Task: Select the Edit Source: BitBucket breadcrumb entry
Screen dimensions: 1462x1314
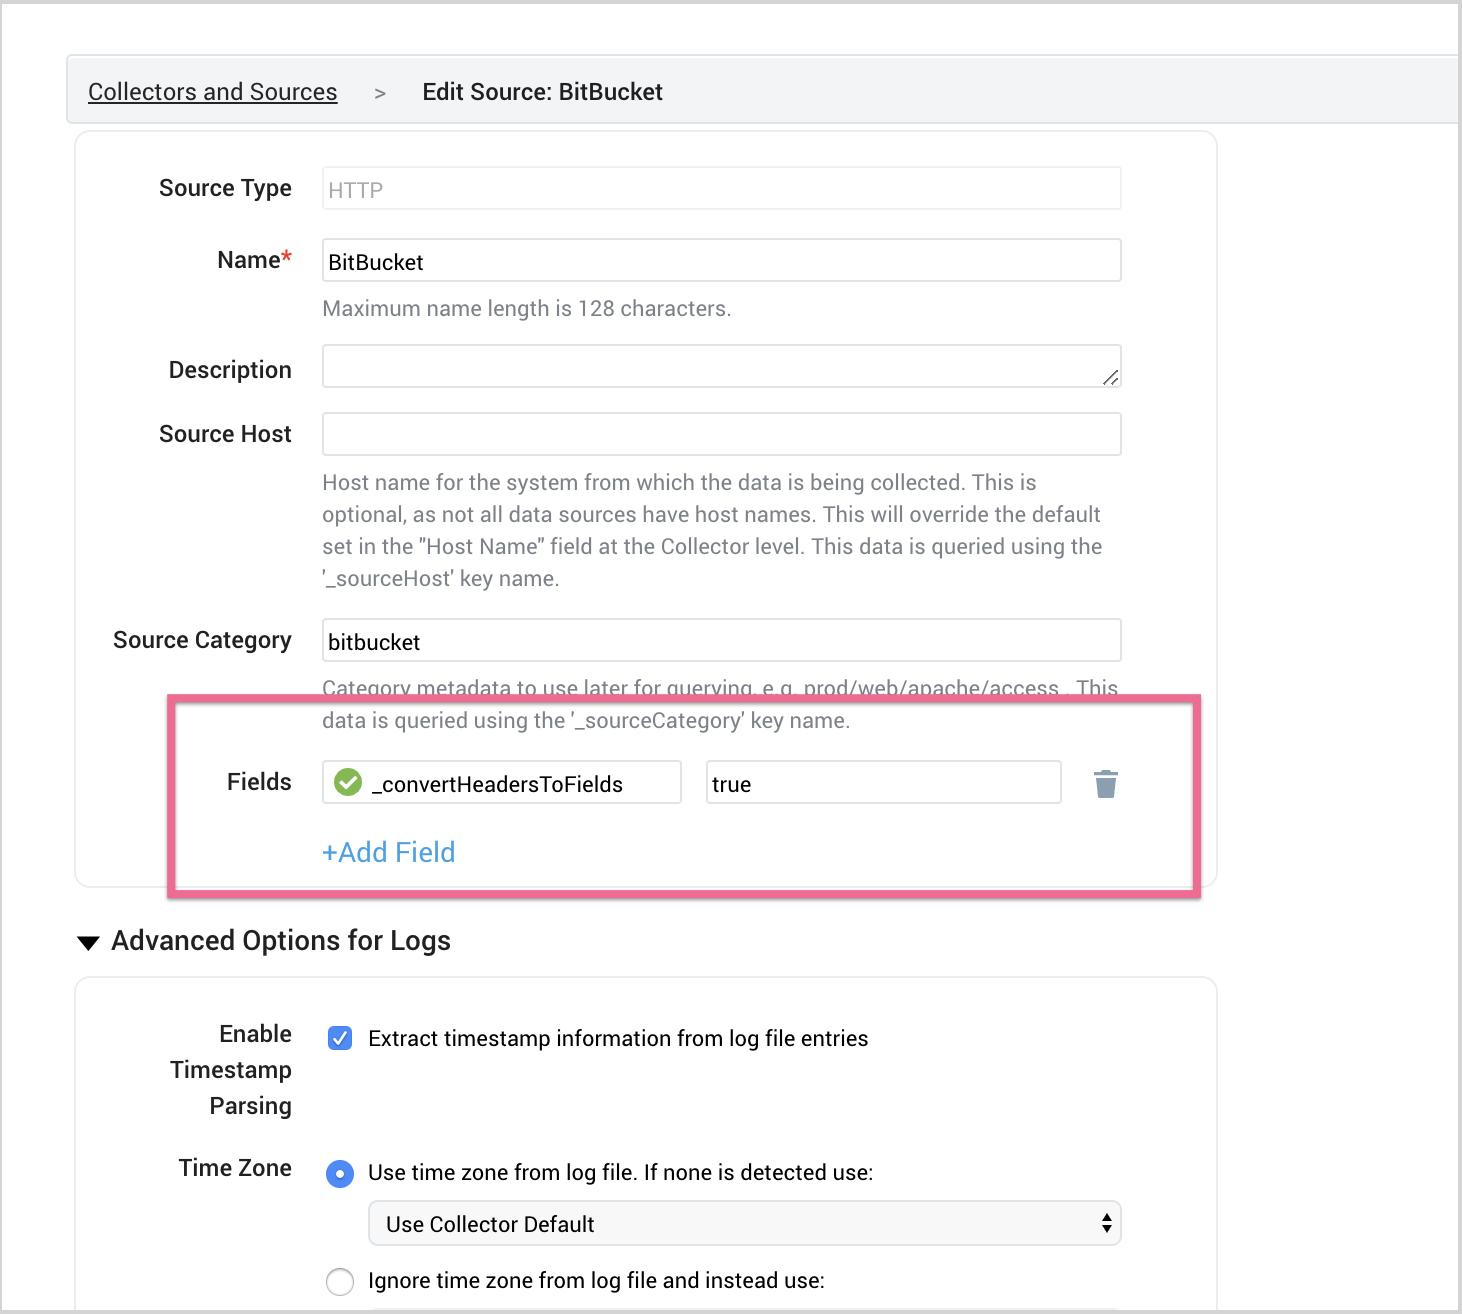Action: tap(542, 91)
